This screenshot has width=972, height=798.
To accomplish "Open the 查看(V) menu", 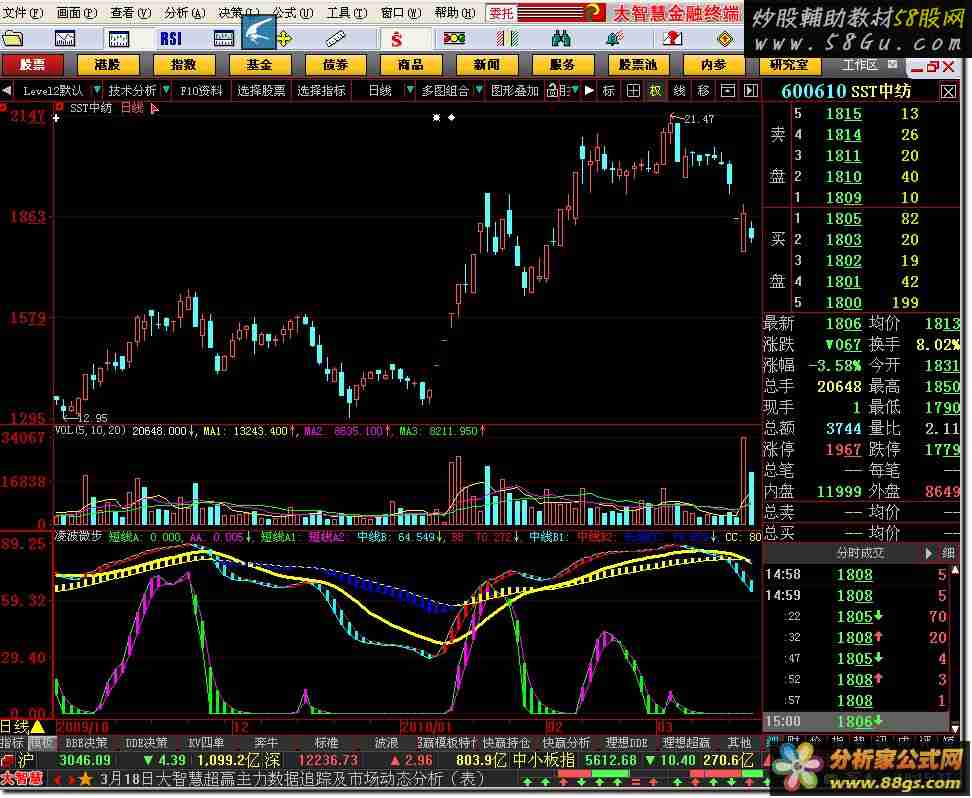I will click(x=131, y=13).
